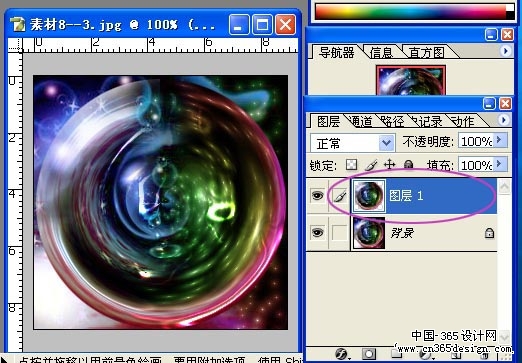Pick a color from the spectrum bar
Screen dimensions: 522x363
click(x=411, y=11)
